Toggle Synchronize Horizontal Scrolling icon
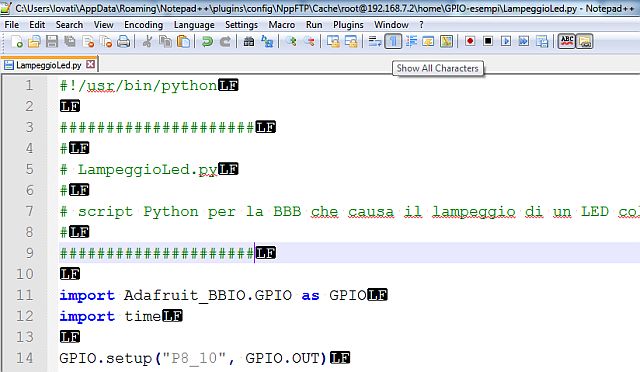Screen dimensions: 640x372 pyautogui.click(x=351, y=41)
